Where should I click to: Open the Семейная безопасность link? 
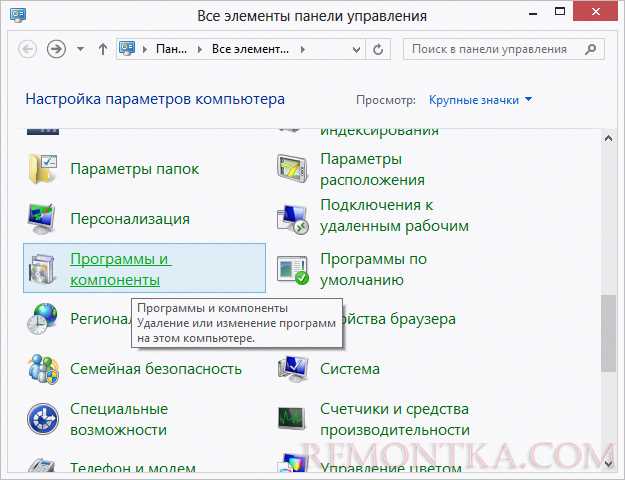click(156, 369)
